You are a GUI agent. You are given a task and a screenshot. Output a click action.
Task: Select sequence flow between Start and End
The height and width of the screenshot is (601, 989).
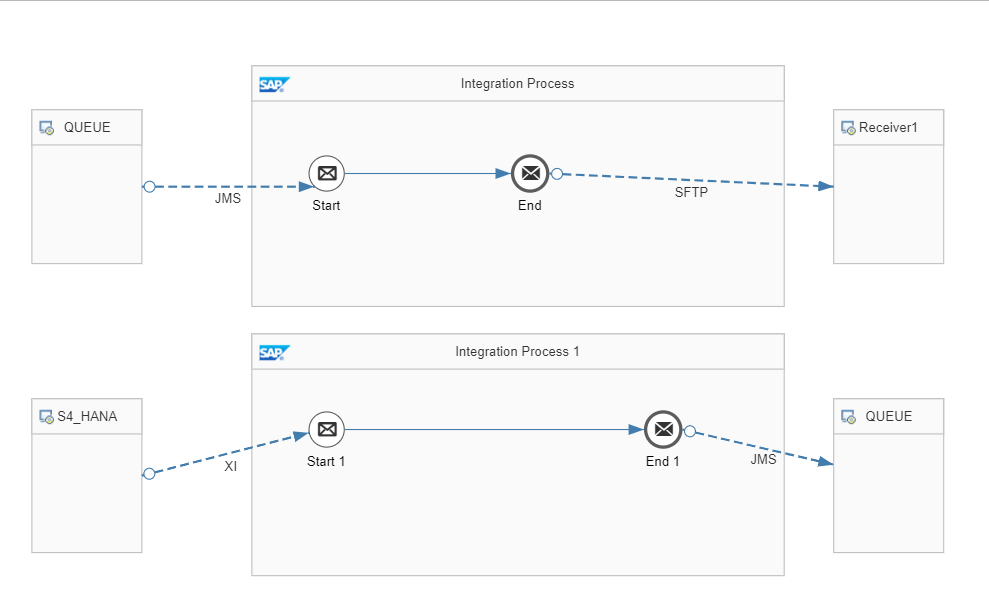pos(427,173)
